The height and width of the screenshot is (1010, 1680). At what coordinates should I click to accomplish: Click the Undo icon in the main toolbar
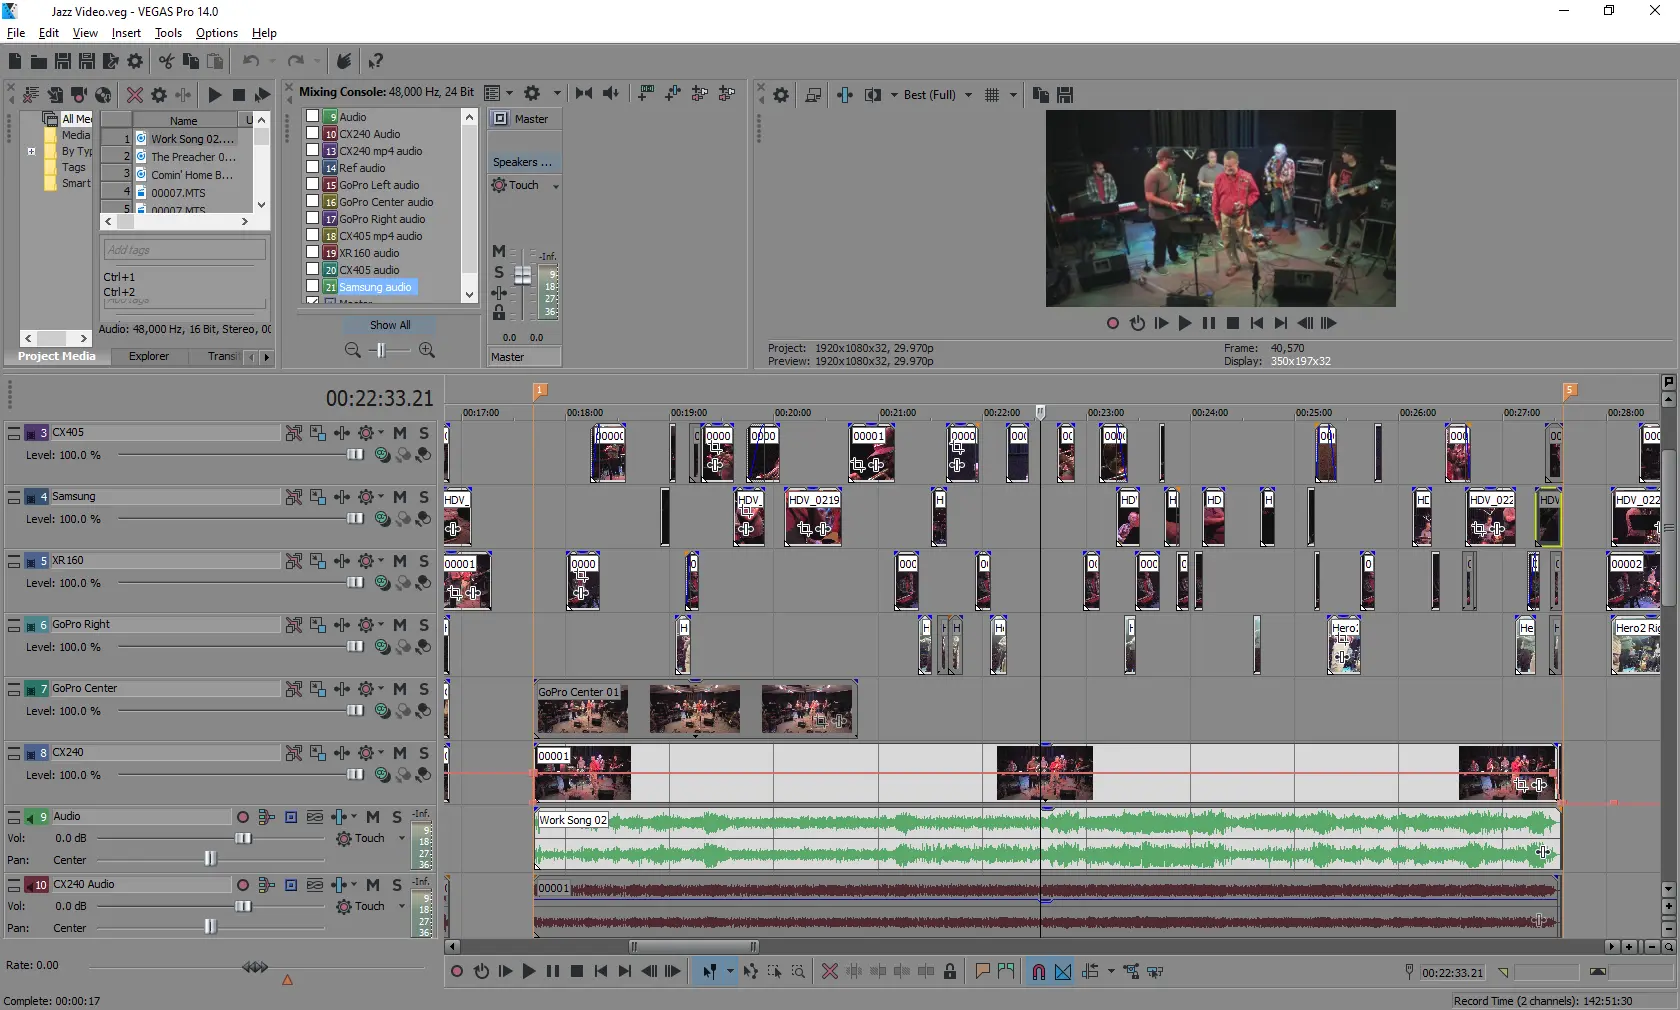251,62
